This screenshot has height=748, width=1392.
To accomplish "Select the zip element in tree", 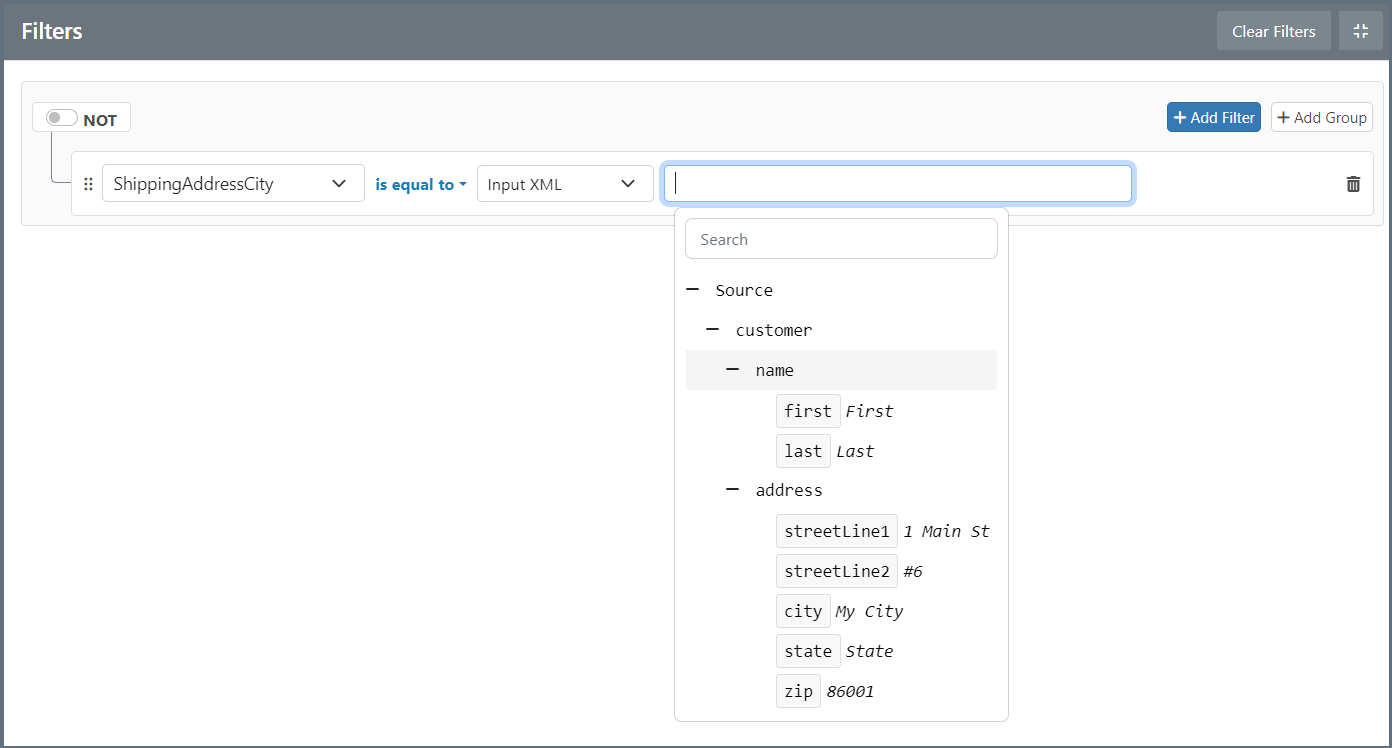I will 798,691.
